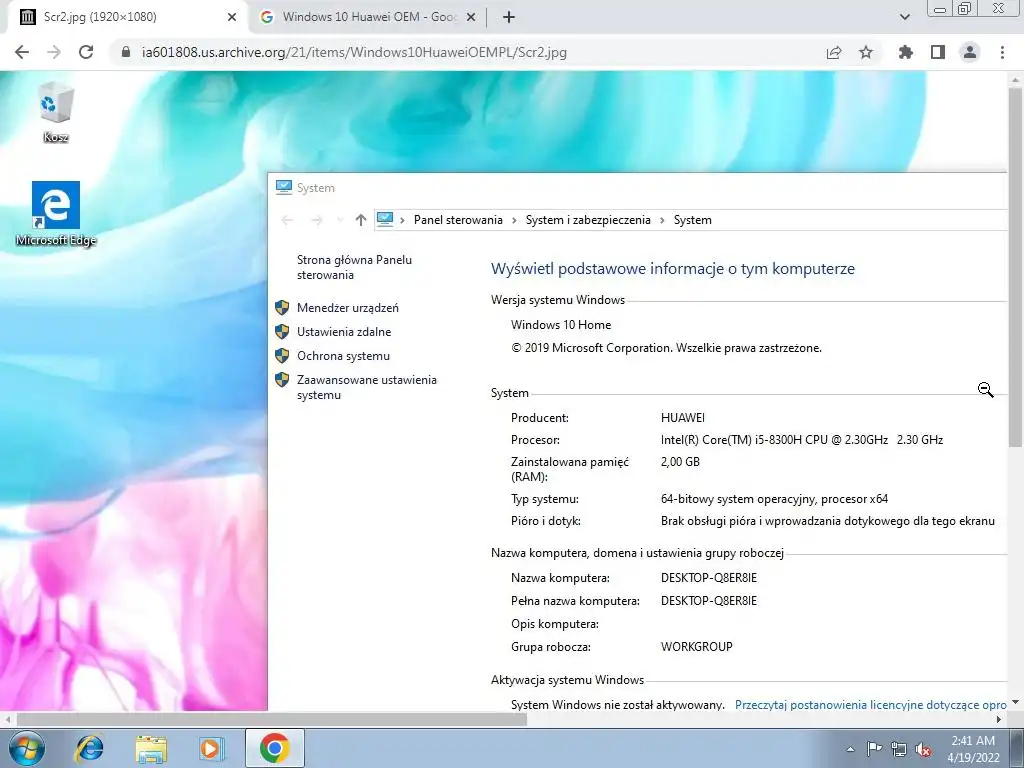Open the Windows Start orb
Screen dimensions: 1024x768
click(x=27, y=748)
